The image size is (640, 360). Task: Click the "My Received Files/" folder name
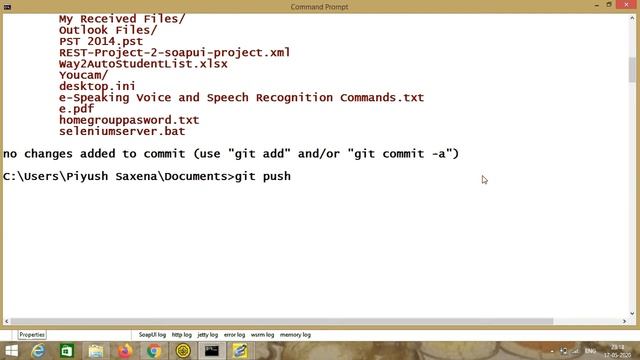122,19
